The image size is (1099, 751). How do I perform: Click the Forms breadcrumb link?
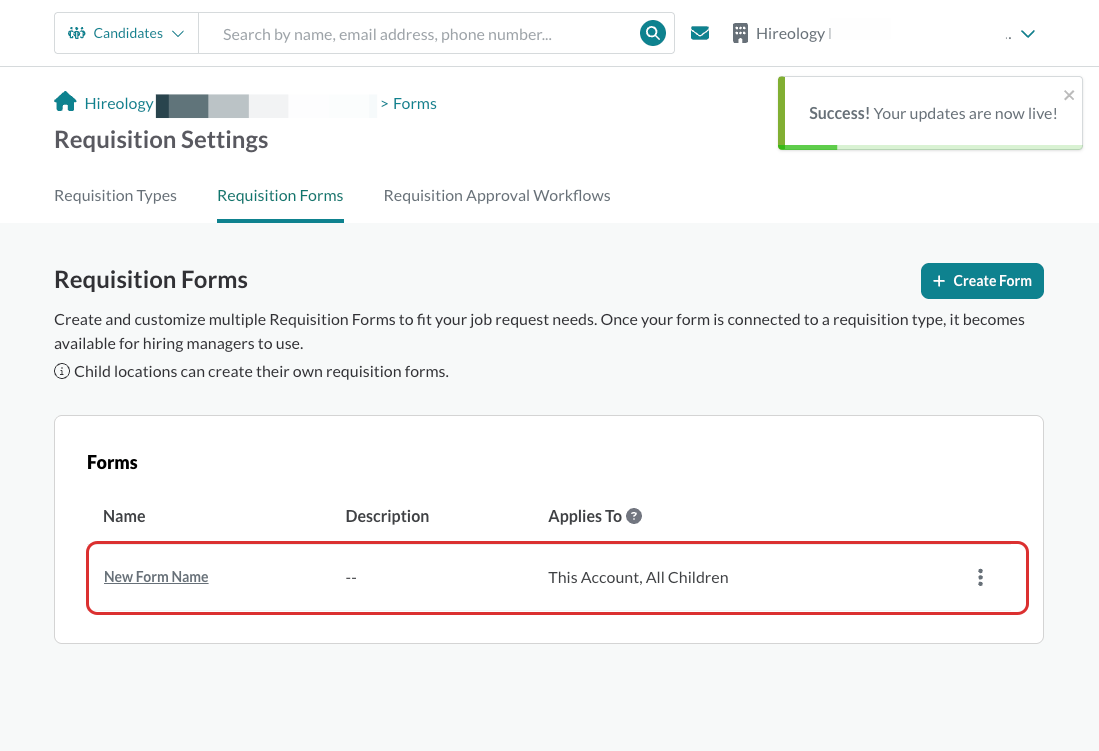click(415, 104)
